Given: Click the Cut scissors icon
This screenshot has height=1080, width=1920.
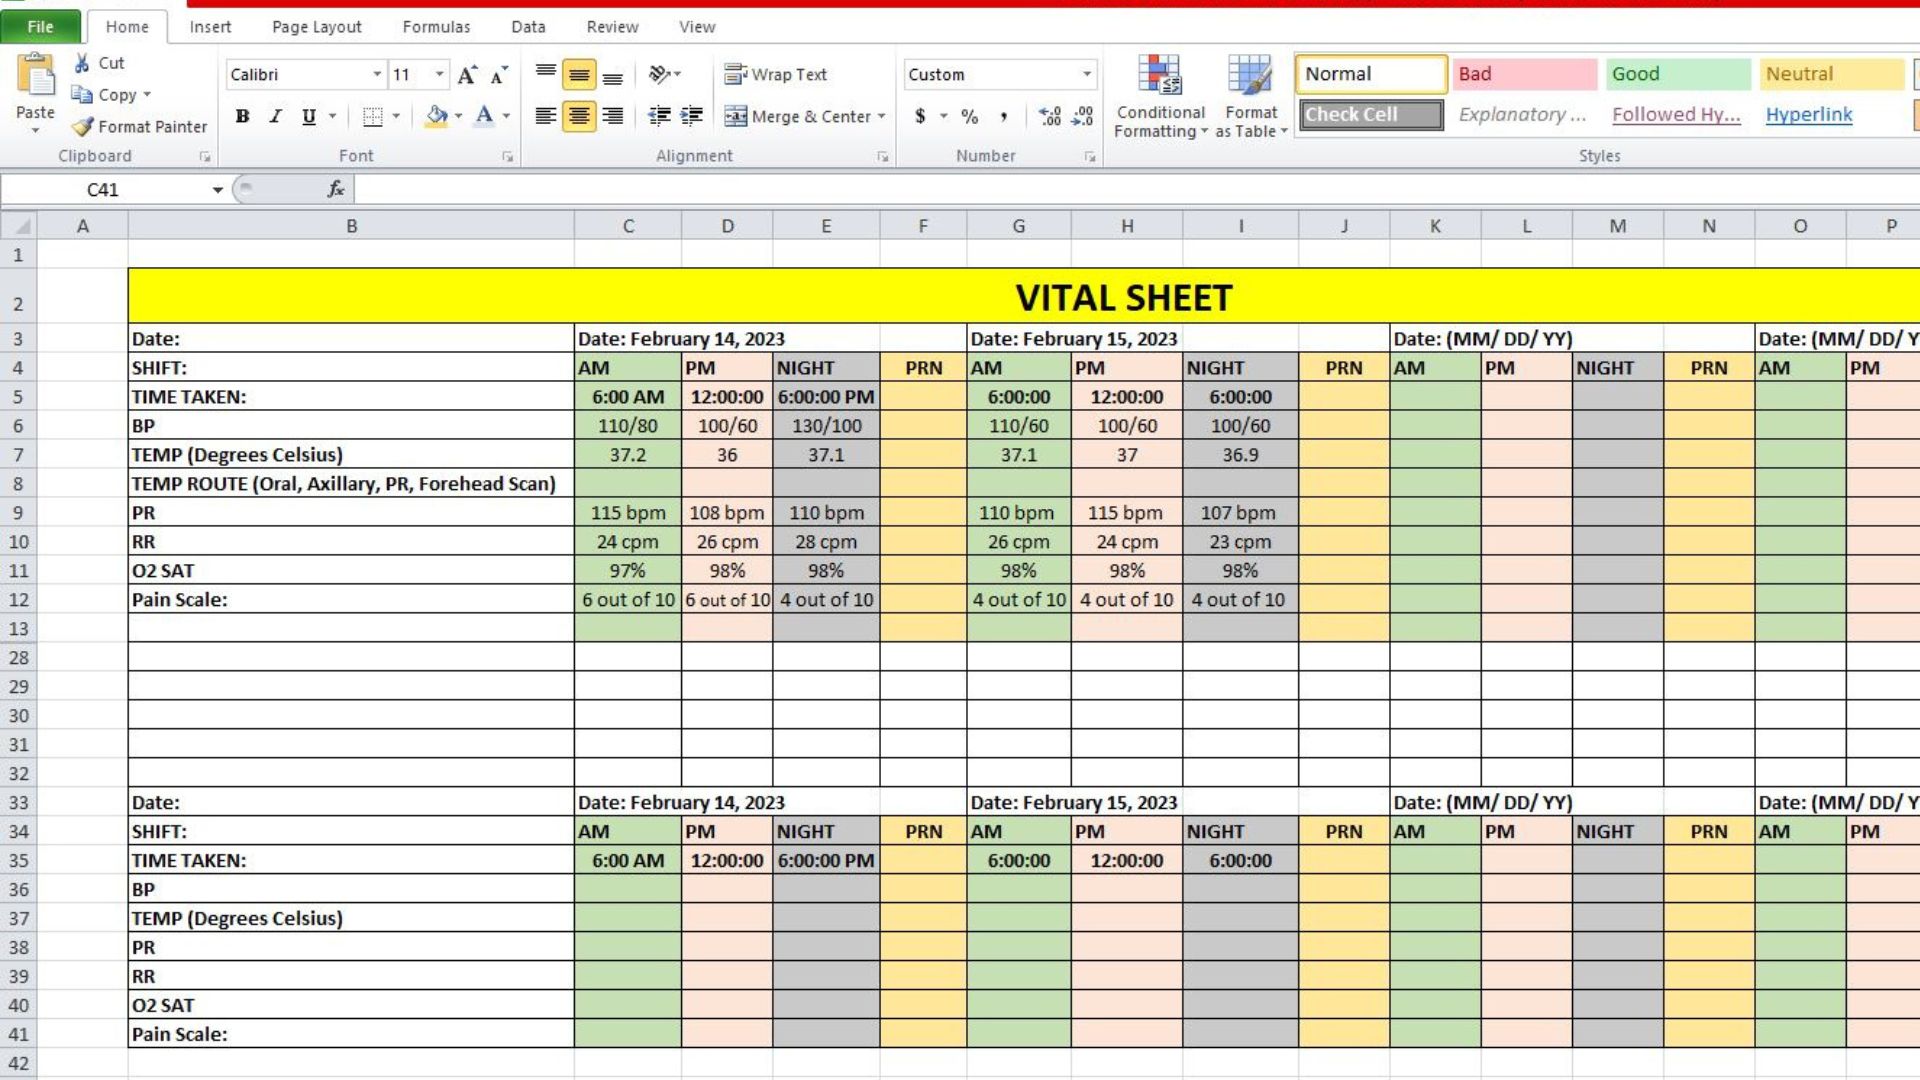Looking at the screenshot, I should (83, 63).
